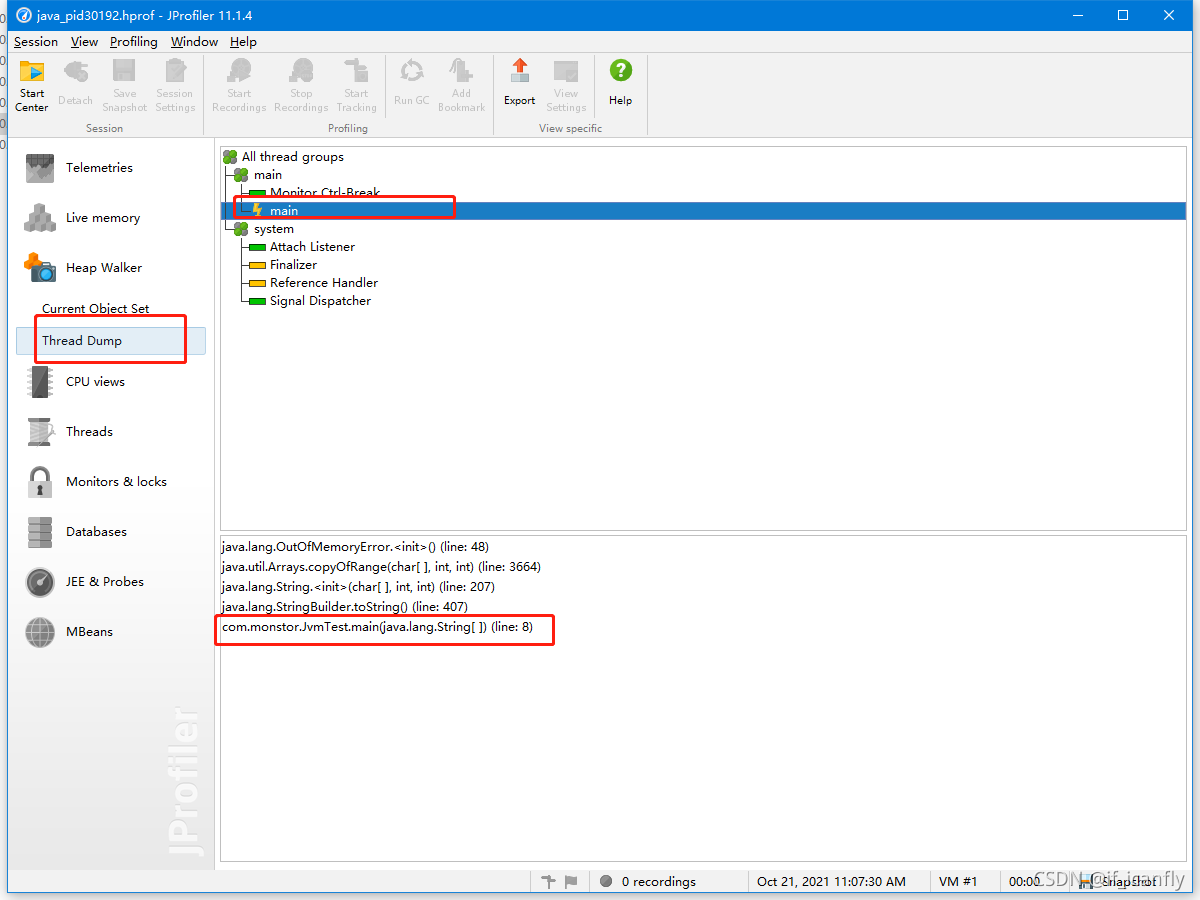Open the MBeans globe icon

(40, 632)
